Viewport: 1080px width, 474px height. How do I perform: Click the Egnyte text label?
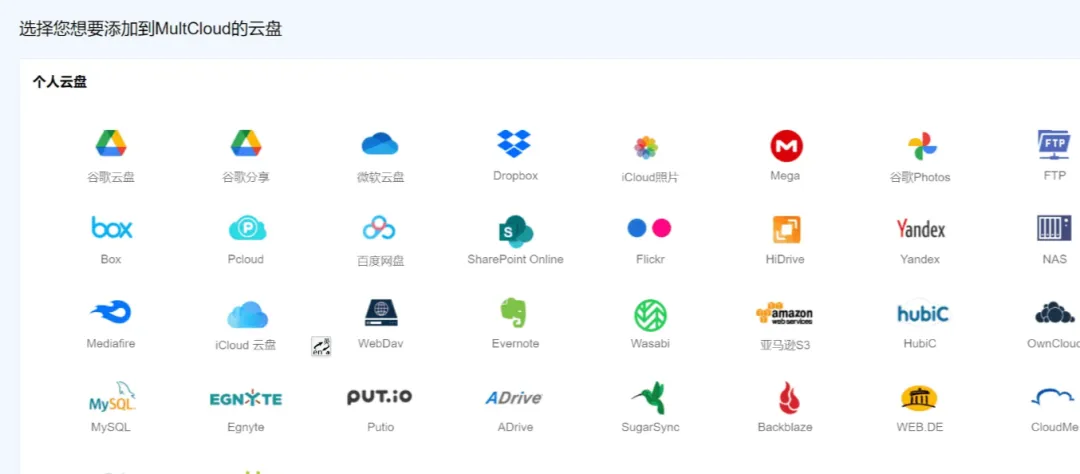(x=246, y=427)
